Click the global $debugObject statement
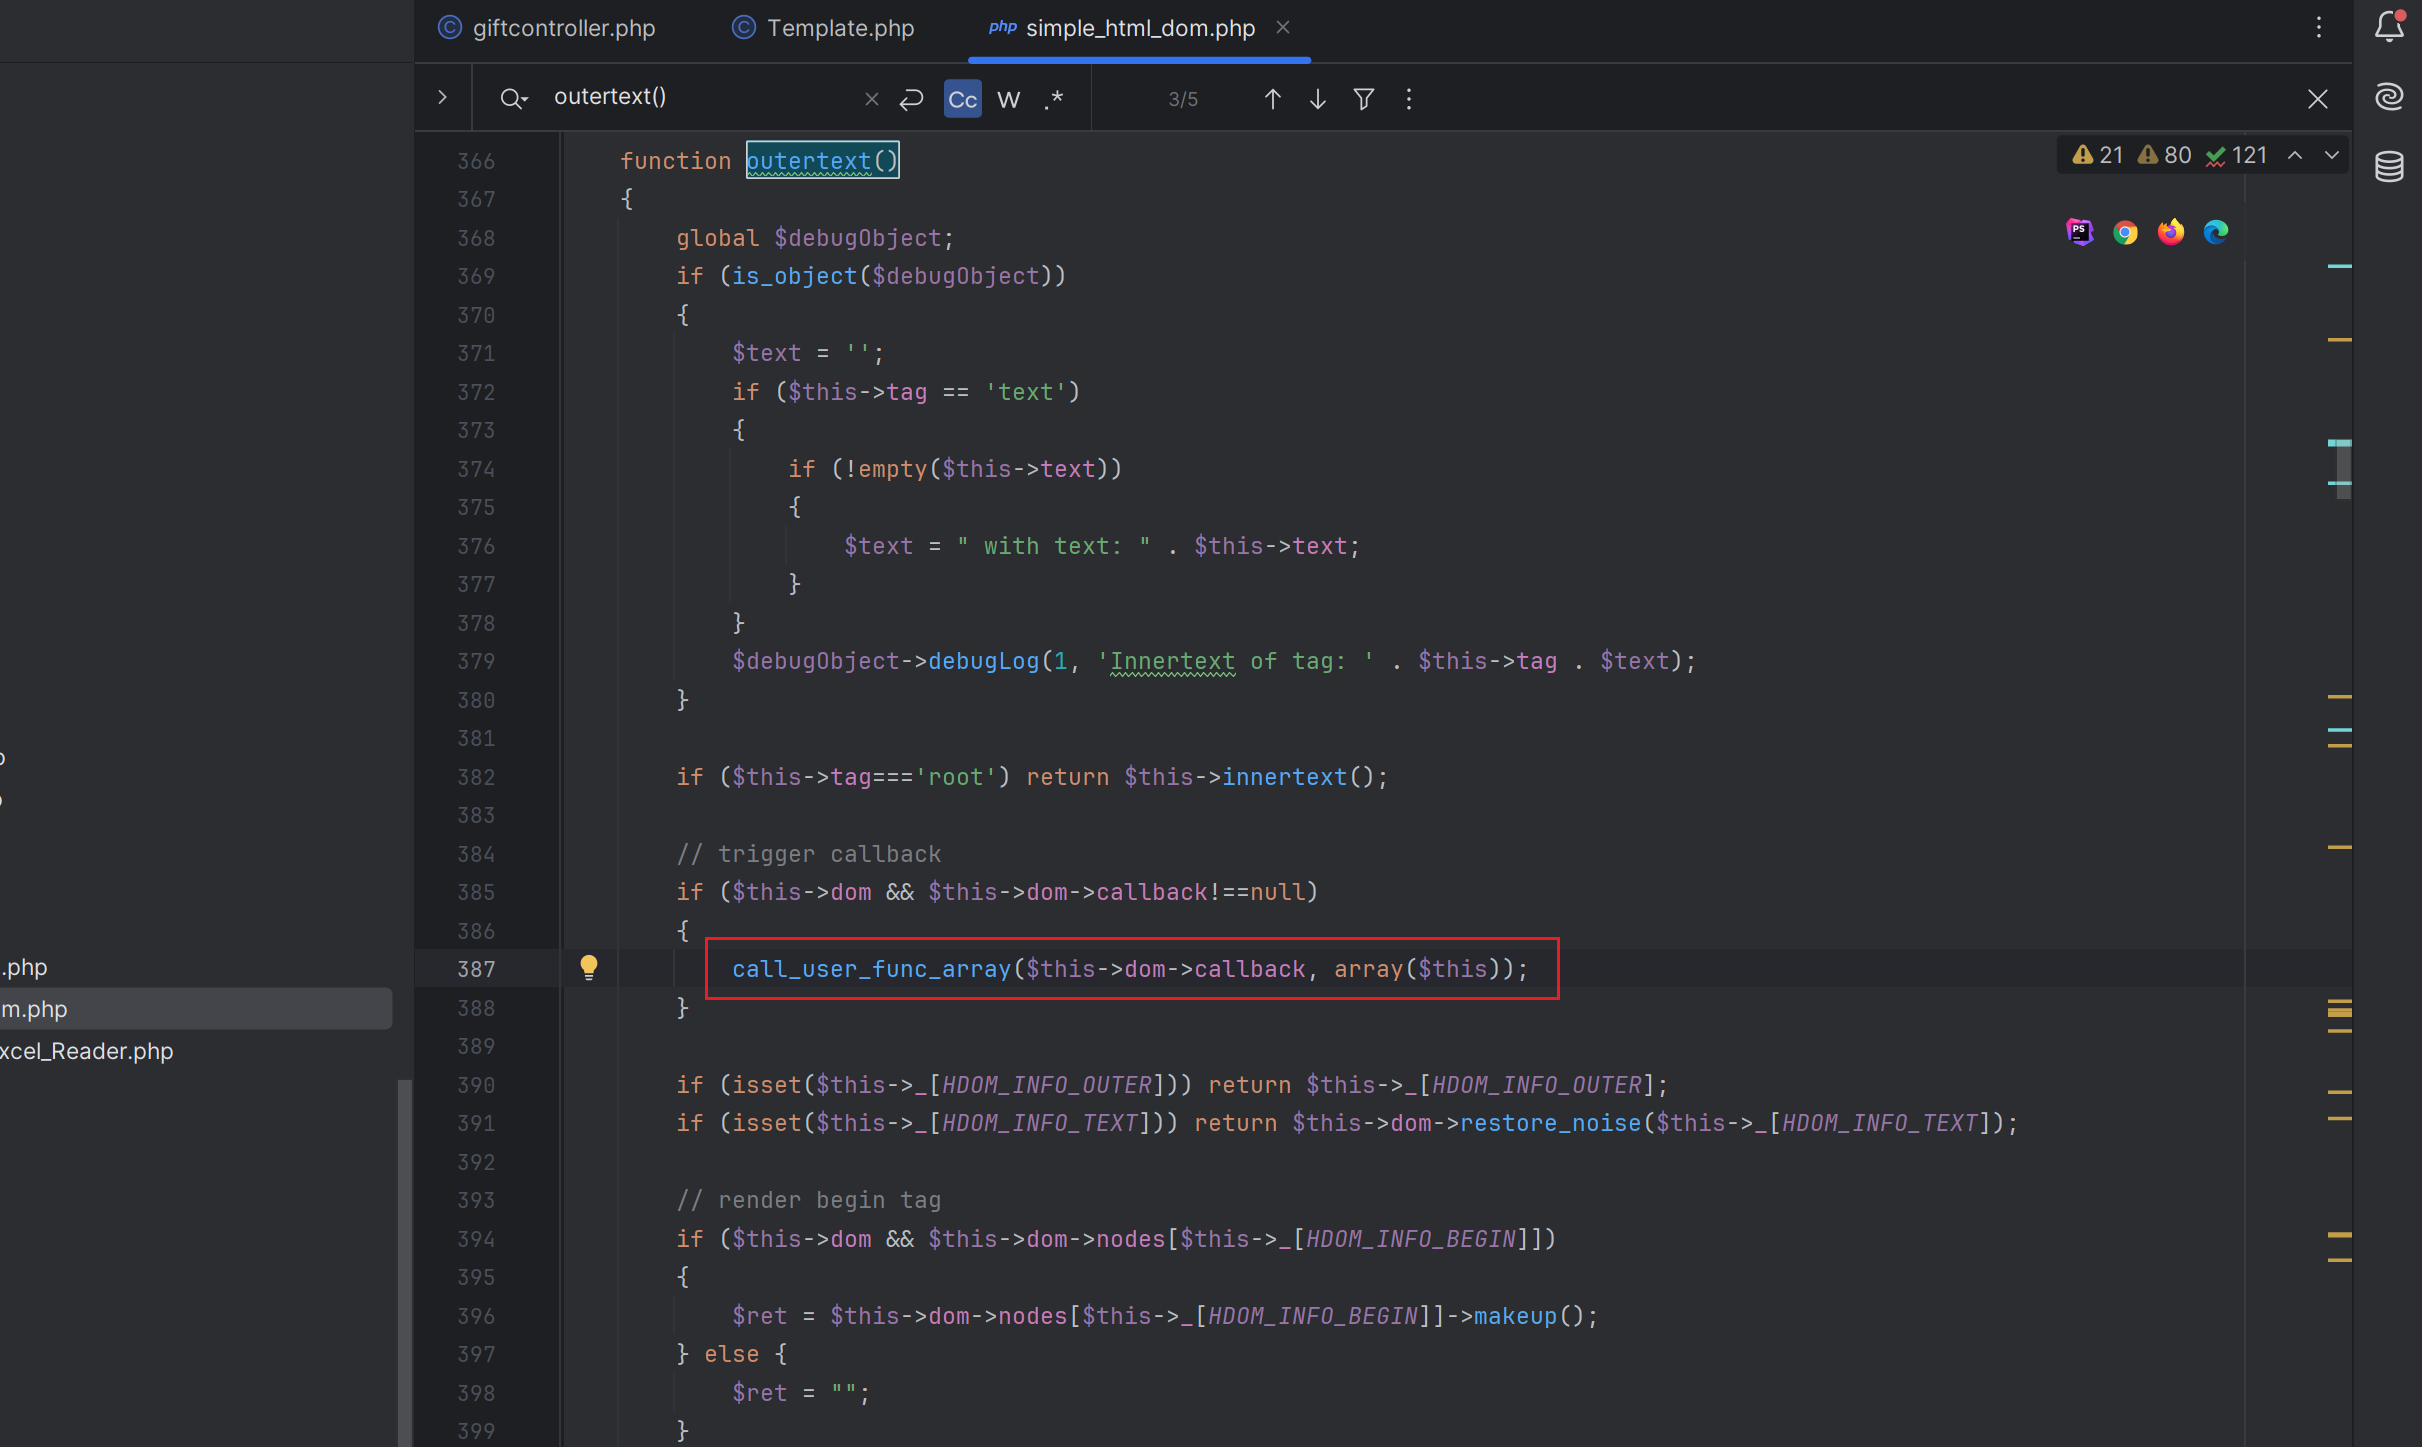 point(815,238)
